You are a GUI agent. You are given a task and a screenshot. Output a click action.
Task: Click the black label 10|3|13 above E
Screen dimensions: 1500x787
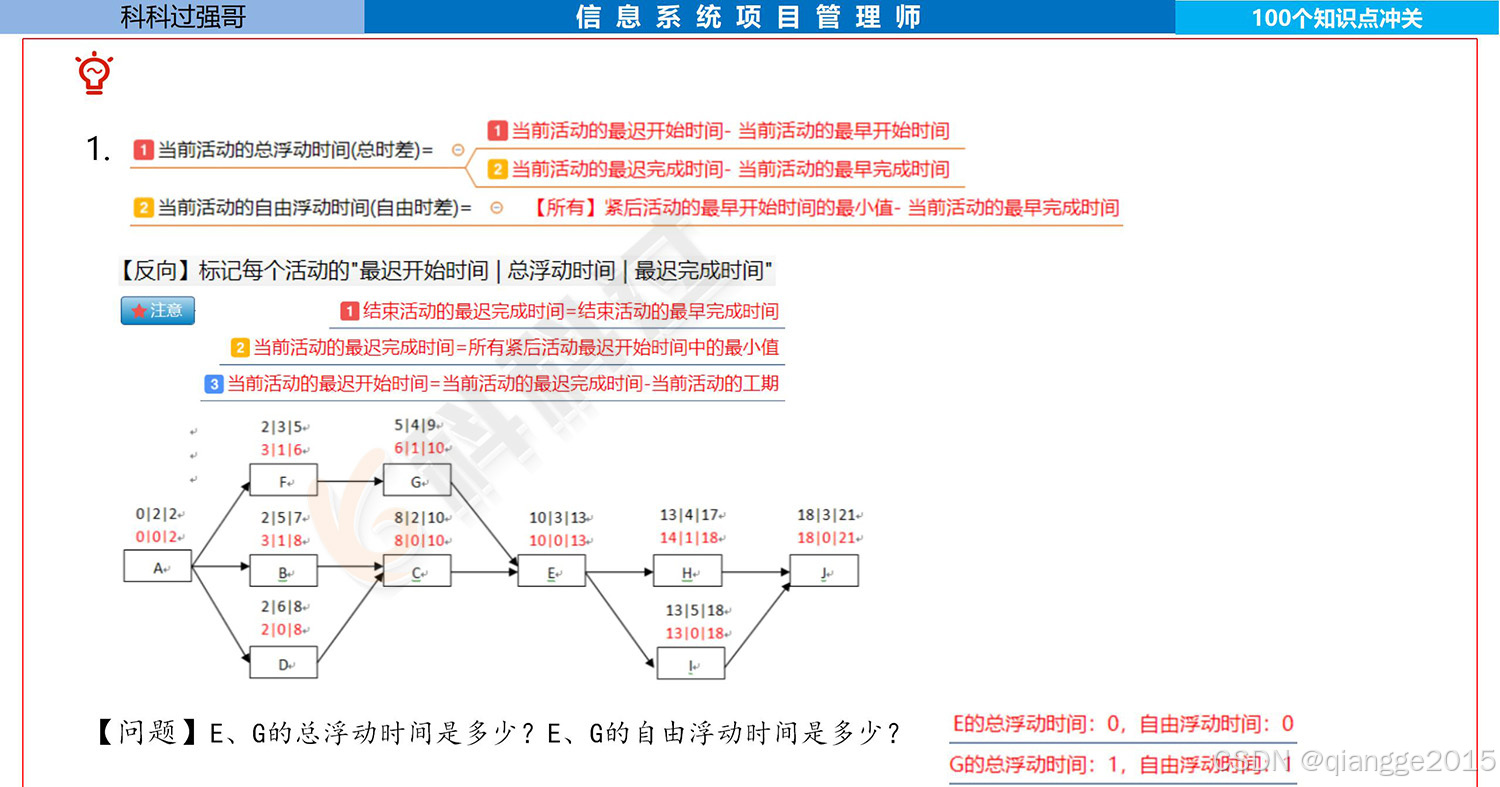[x=558, y=518]
